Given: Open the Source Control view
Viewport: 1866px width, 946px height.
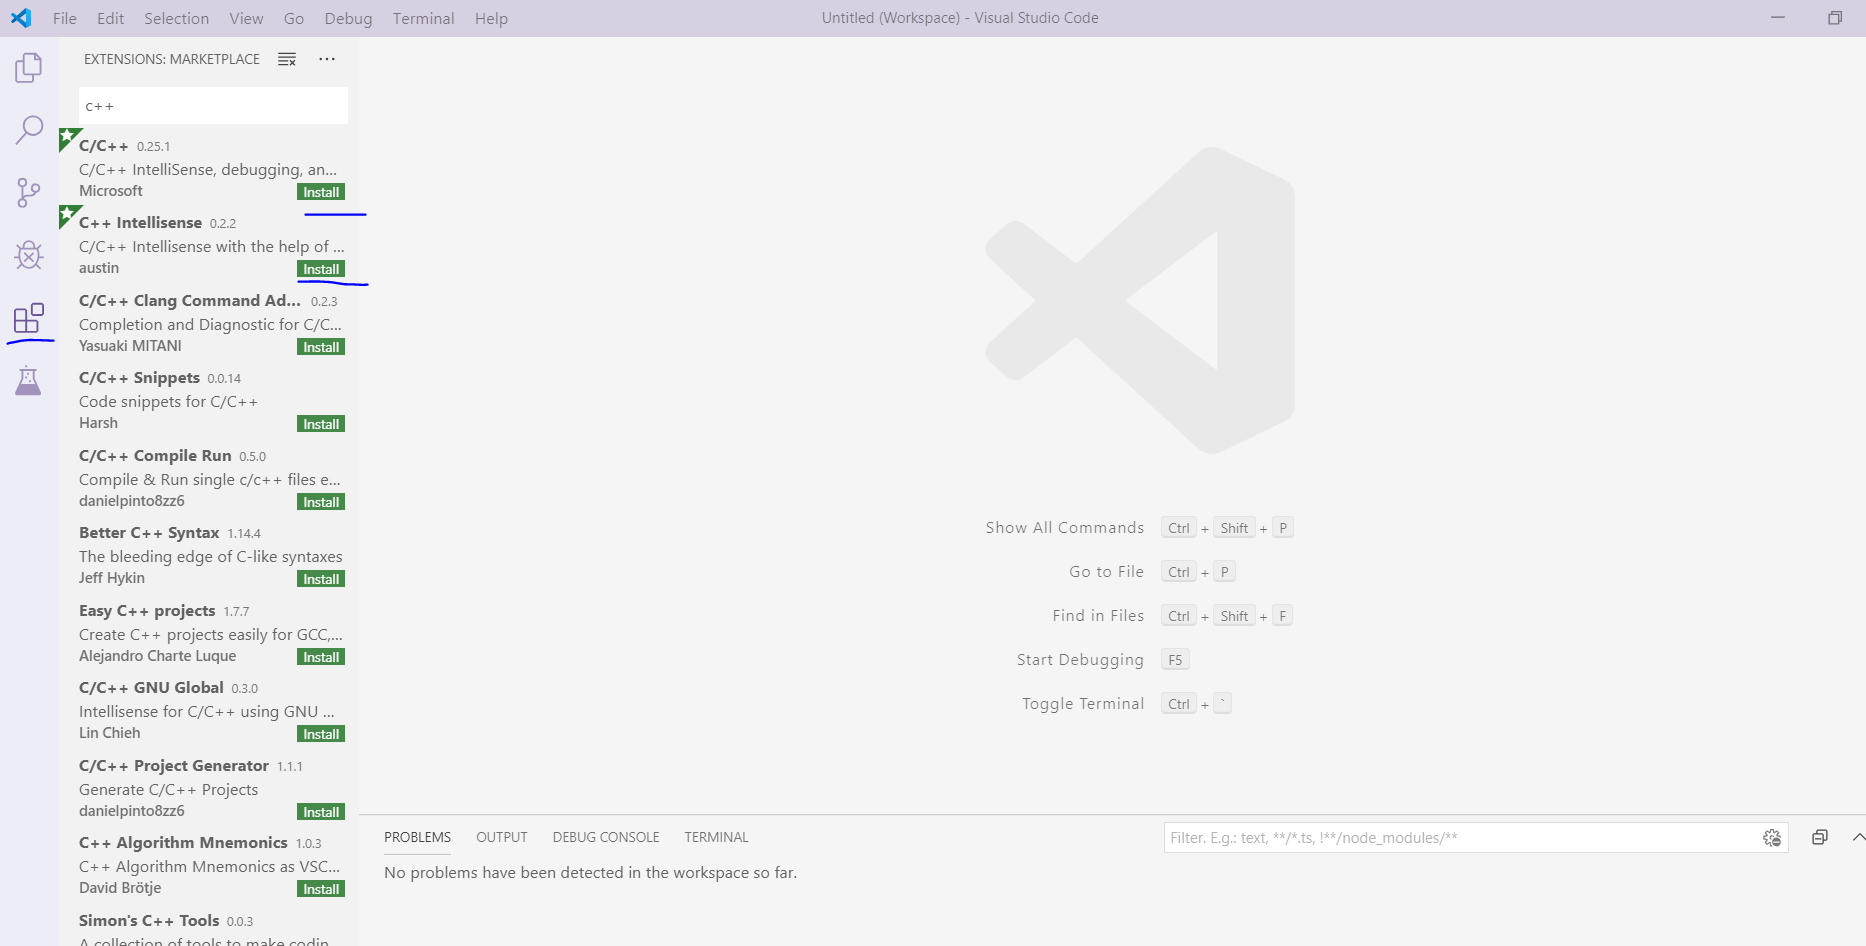Looking at the screenshot, I should point(29,192).
